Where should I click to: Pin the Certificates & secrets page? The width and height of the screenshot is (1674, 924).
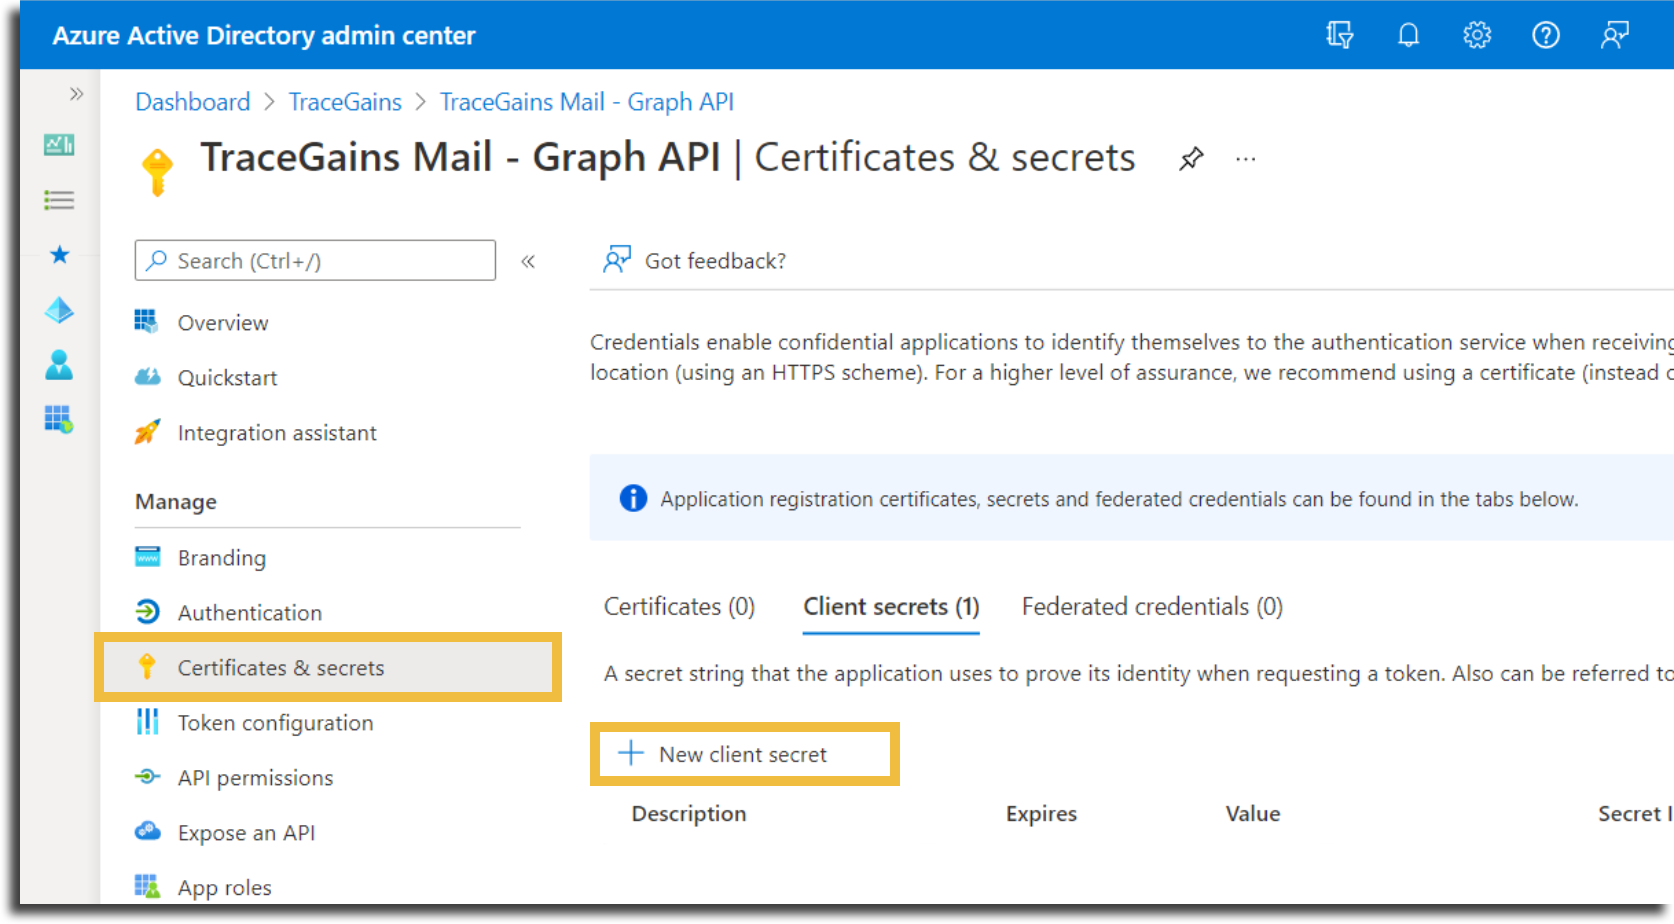click(x=1191, y=159)
